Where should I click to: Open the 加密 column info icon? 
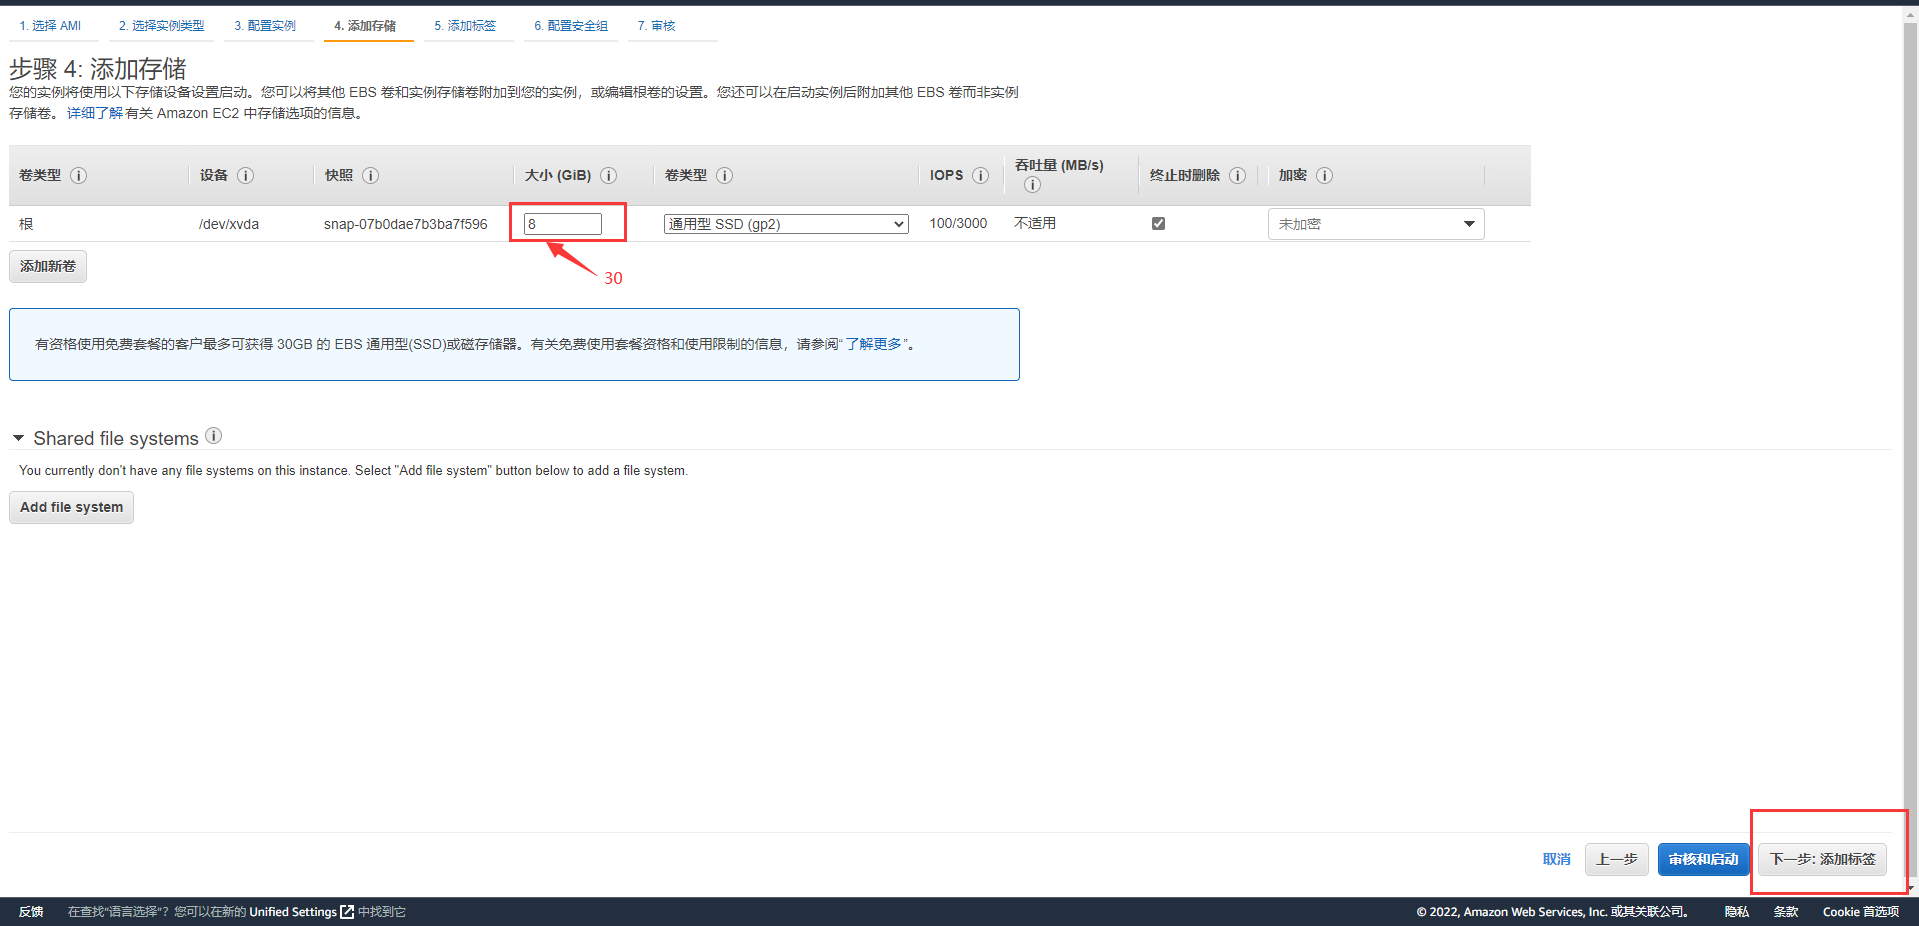pos(1324,175)
